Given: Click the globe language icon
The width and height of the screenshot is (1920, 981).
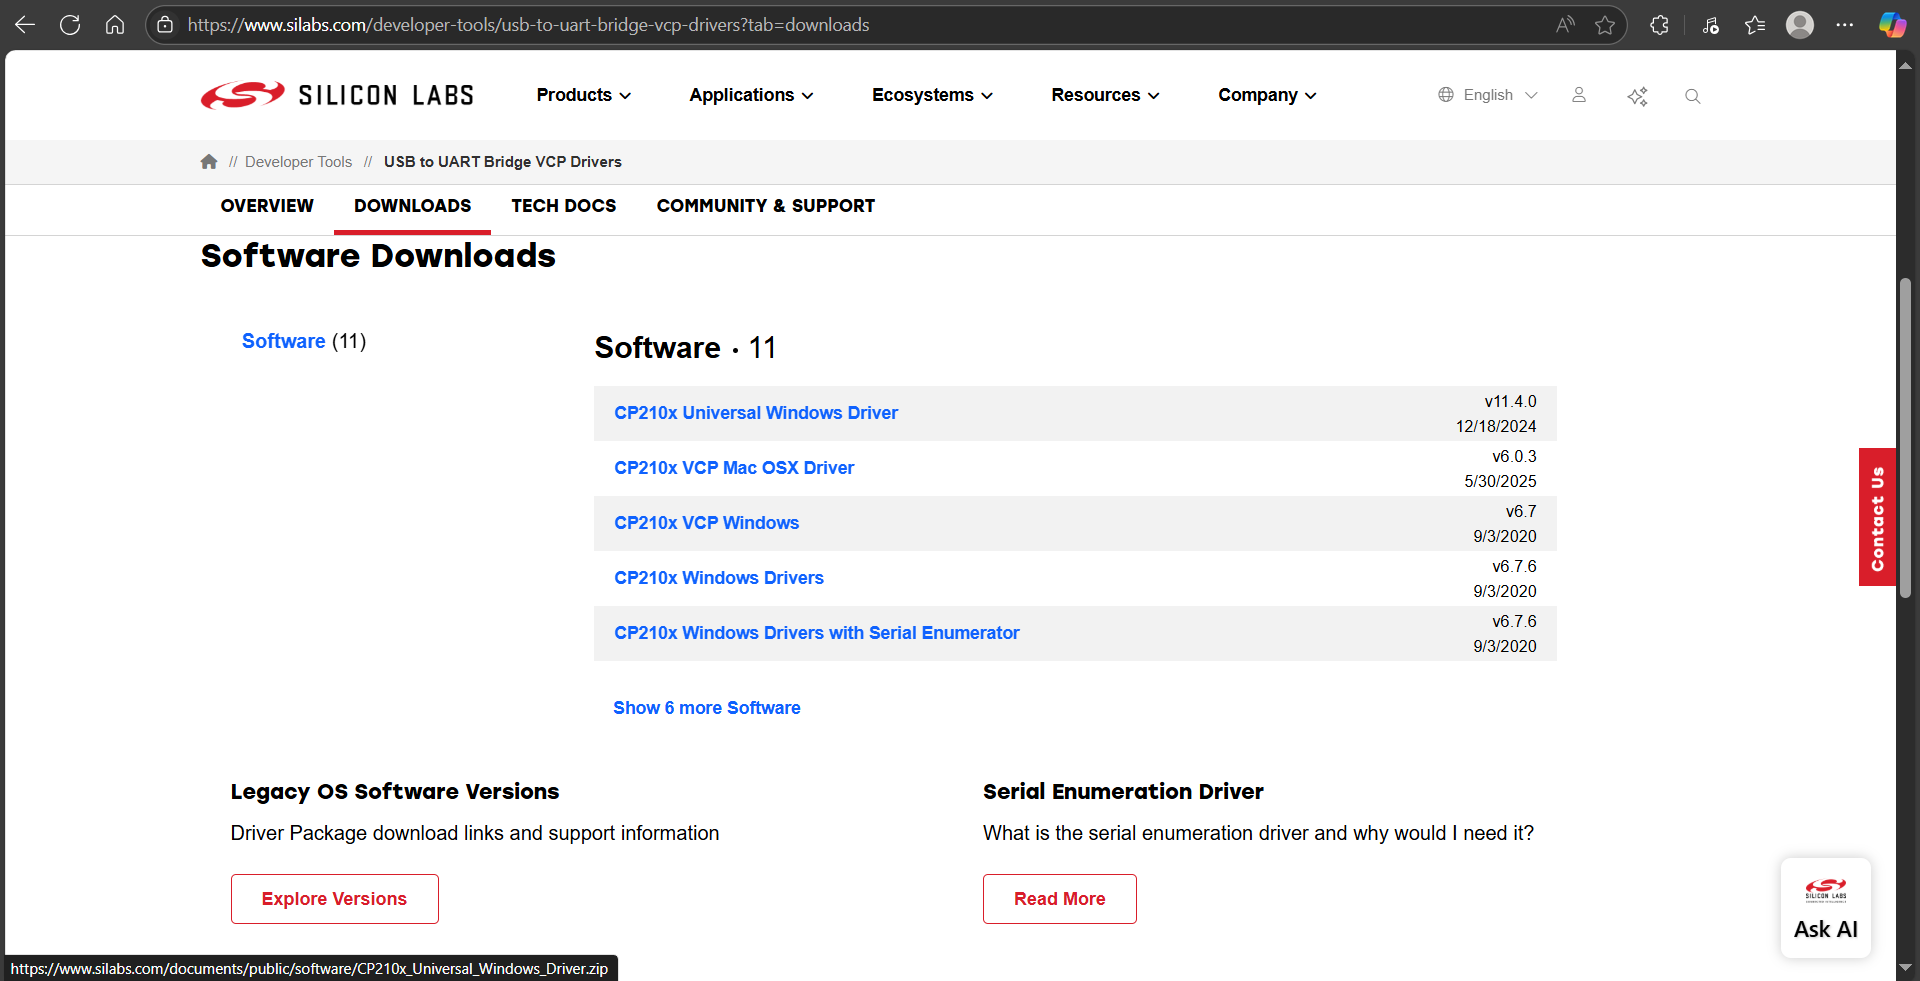Looking at the screenshot, I should pos(1446,95).
